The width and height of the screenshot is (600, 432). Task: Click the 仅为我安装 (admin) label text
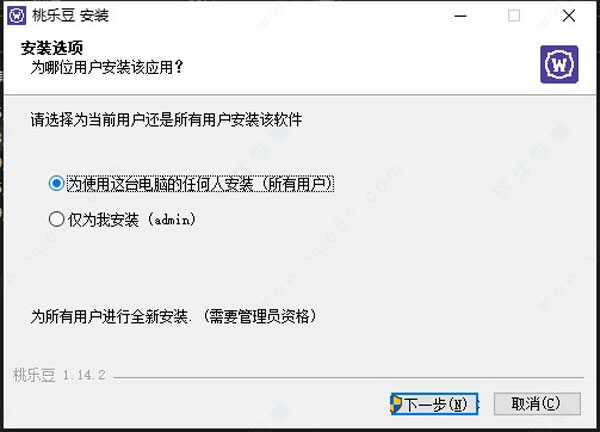(x=132, y=220)
